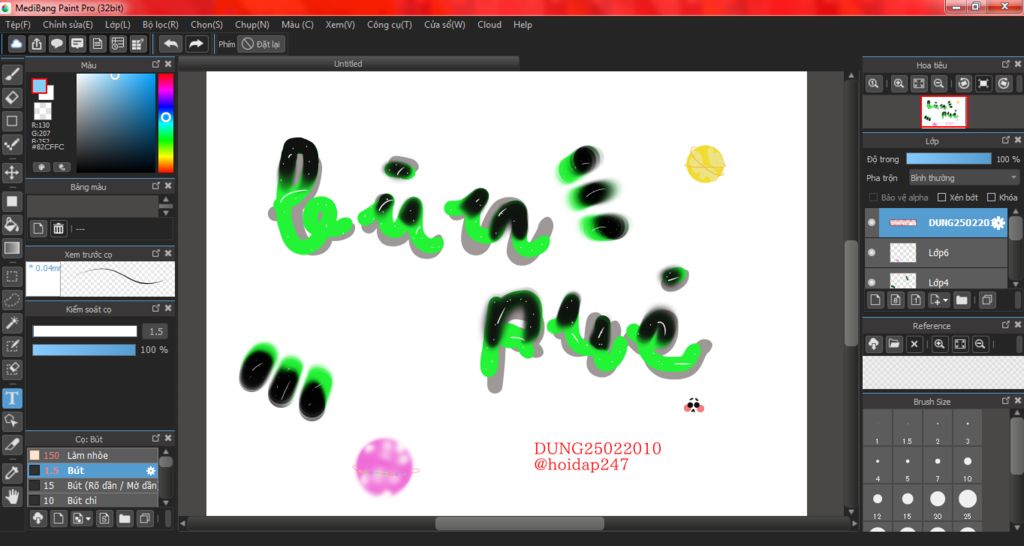Viewport: 1024px width, 546px height.
Task: Select the Lasso tool
Action: point(12,300)
